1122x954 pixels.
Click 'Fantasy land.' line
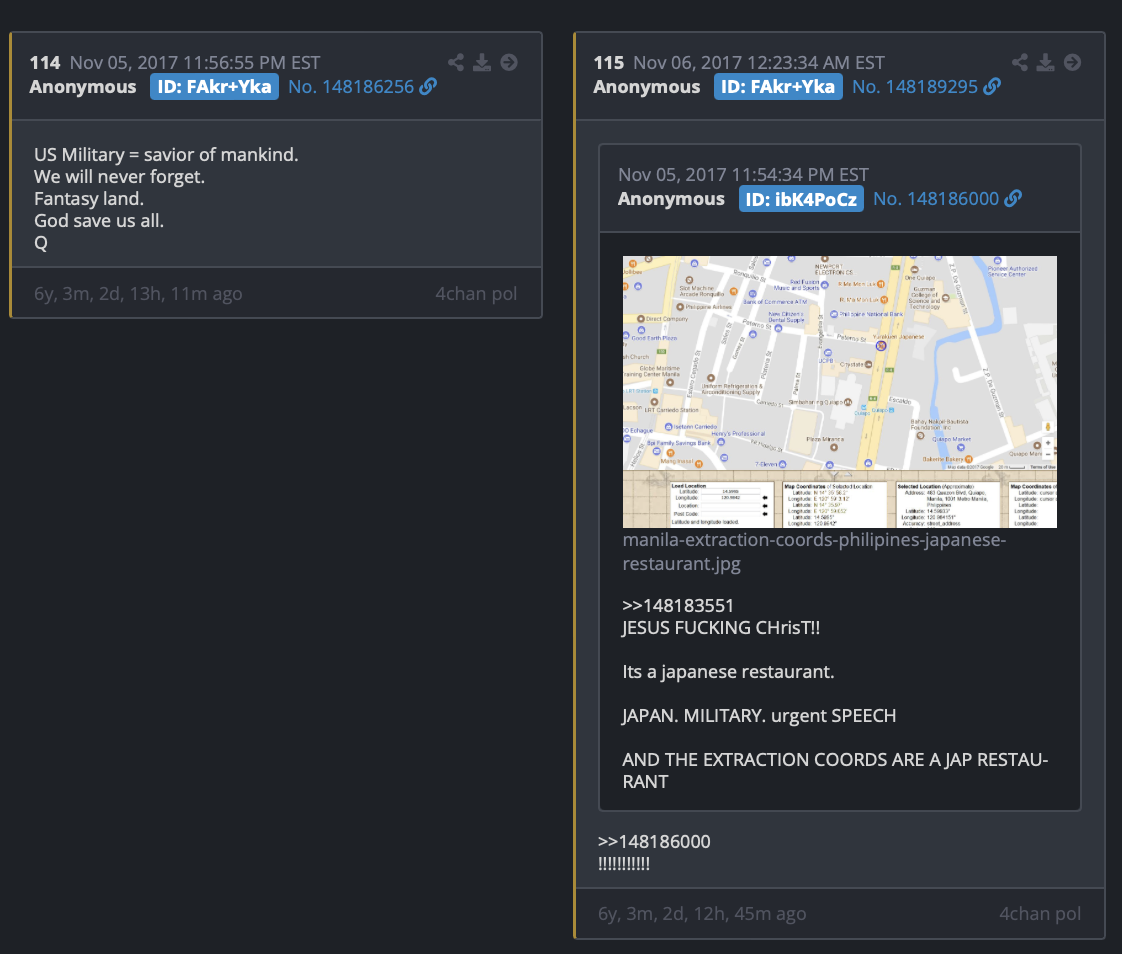[89, 199]
